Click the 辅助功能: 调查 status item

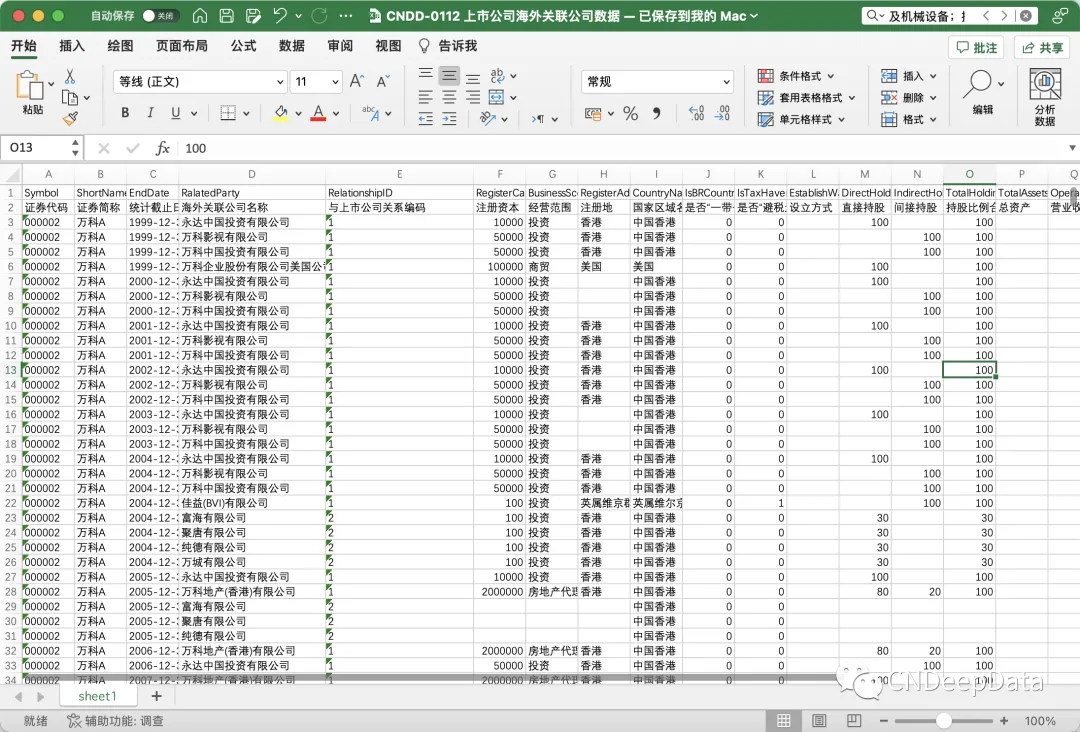(116, 721)
